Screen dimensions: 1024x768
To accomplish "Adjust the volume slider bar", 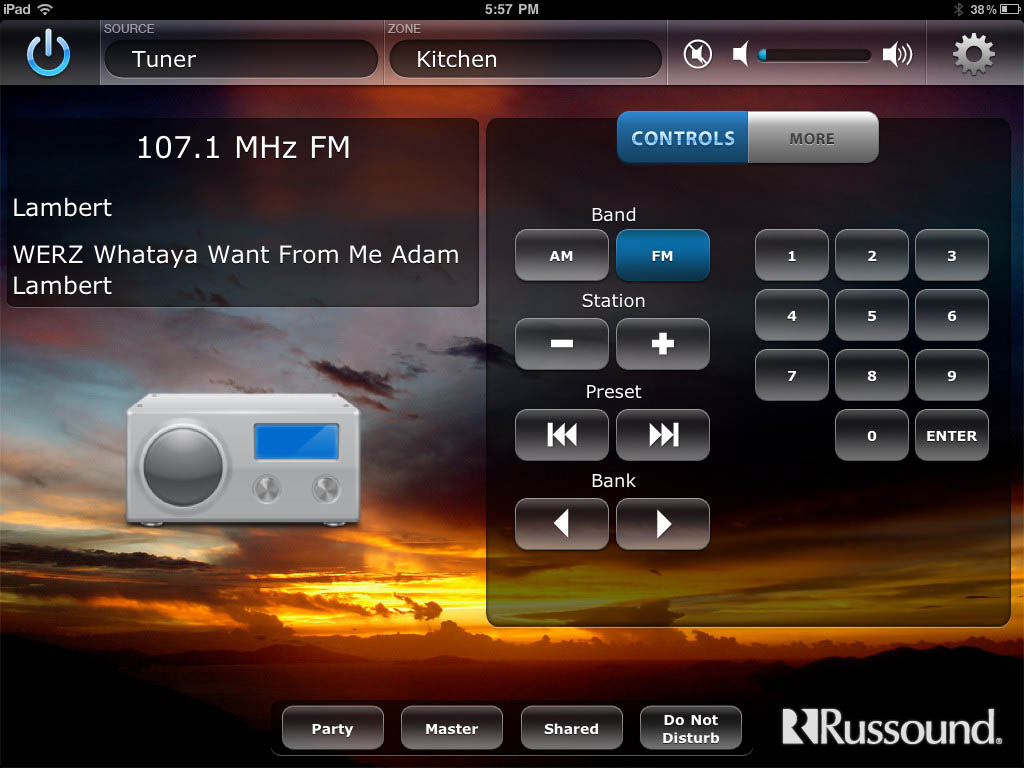I will [814, 55].
